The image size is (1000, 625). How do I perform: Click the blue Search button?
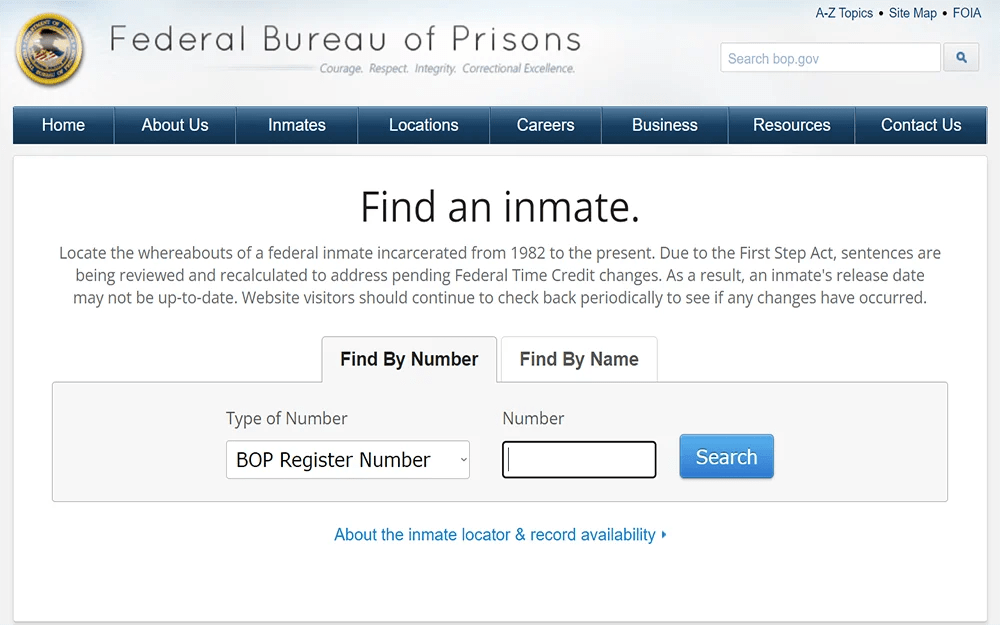pyautogui.click(x=726, y=457)
